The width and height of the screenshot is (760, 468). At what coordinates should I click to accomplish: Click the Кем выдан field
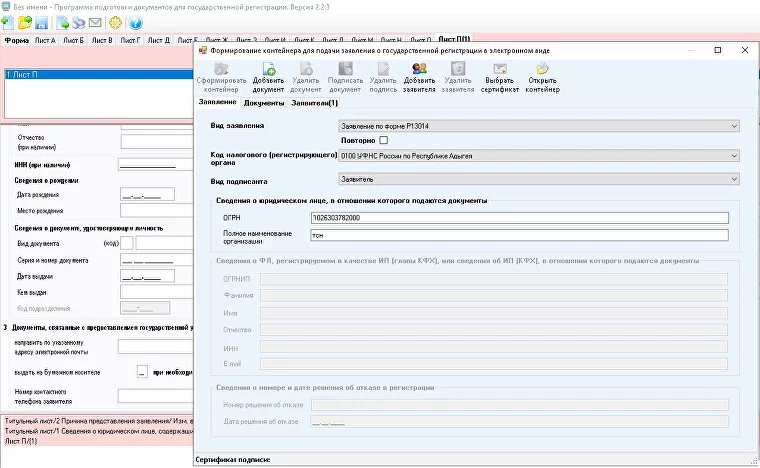click(157, 292)
